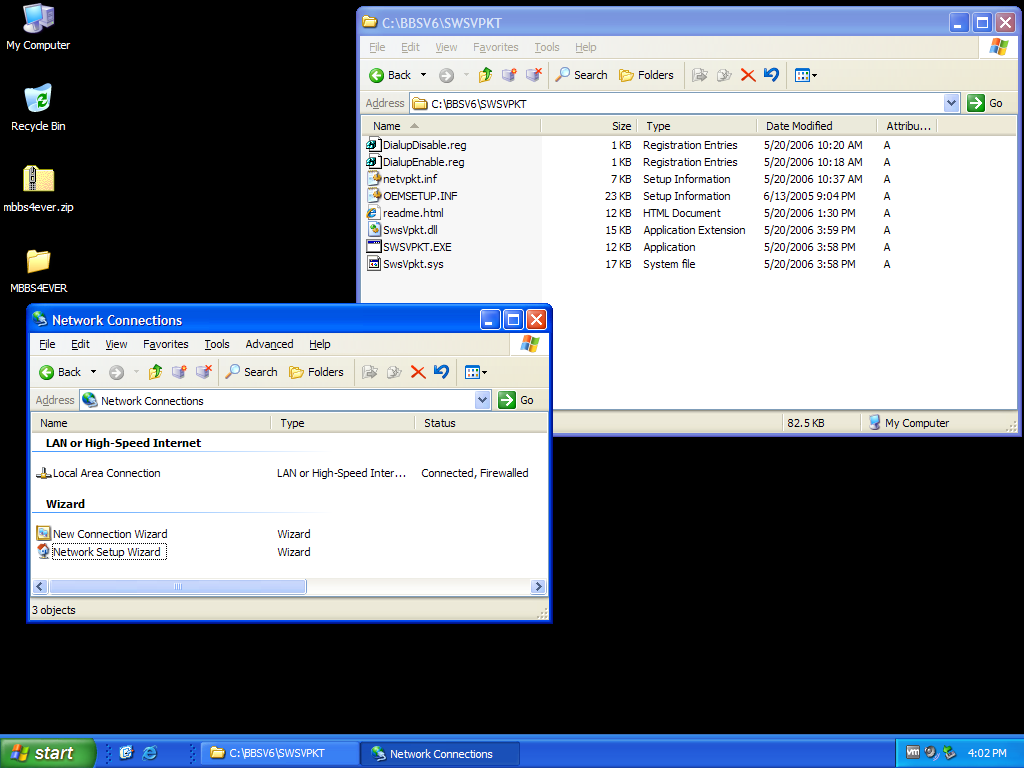Screen dimensions: 1024x768
Task: Open SWSVPKT.EXE application file
Action: (x=416, y=247)
